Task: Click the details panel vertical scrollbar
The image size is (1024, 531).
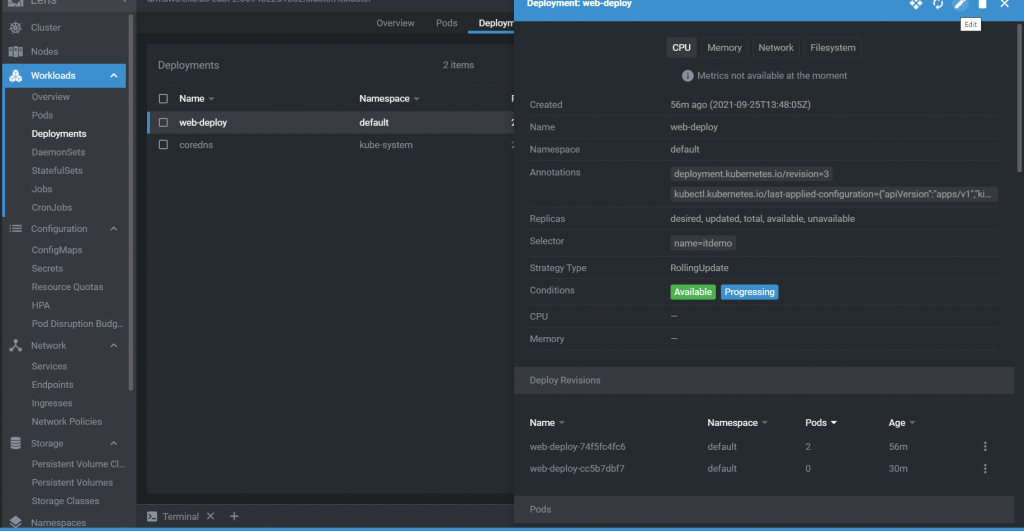Action: 1019,98
